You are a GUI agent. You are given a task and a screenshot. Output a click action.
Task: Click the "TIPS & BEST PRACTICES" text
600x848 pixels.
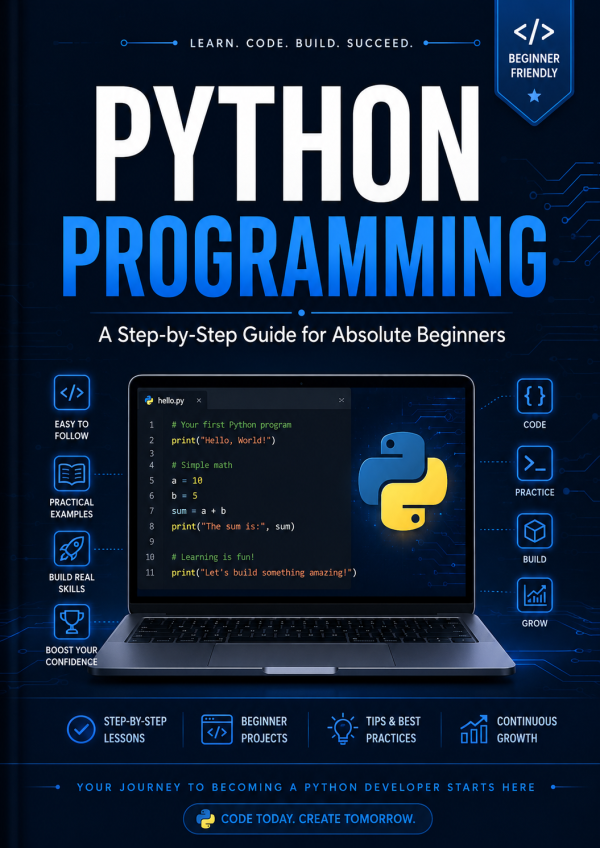[393, 730]
